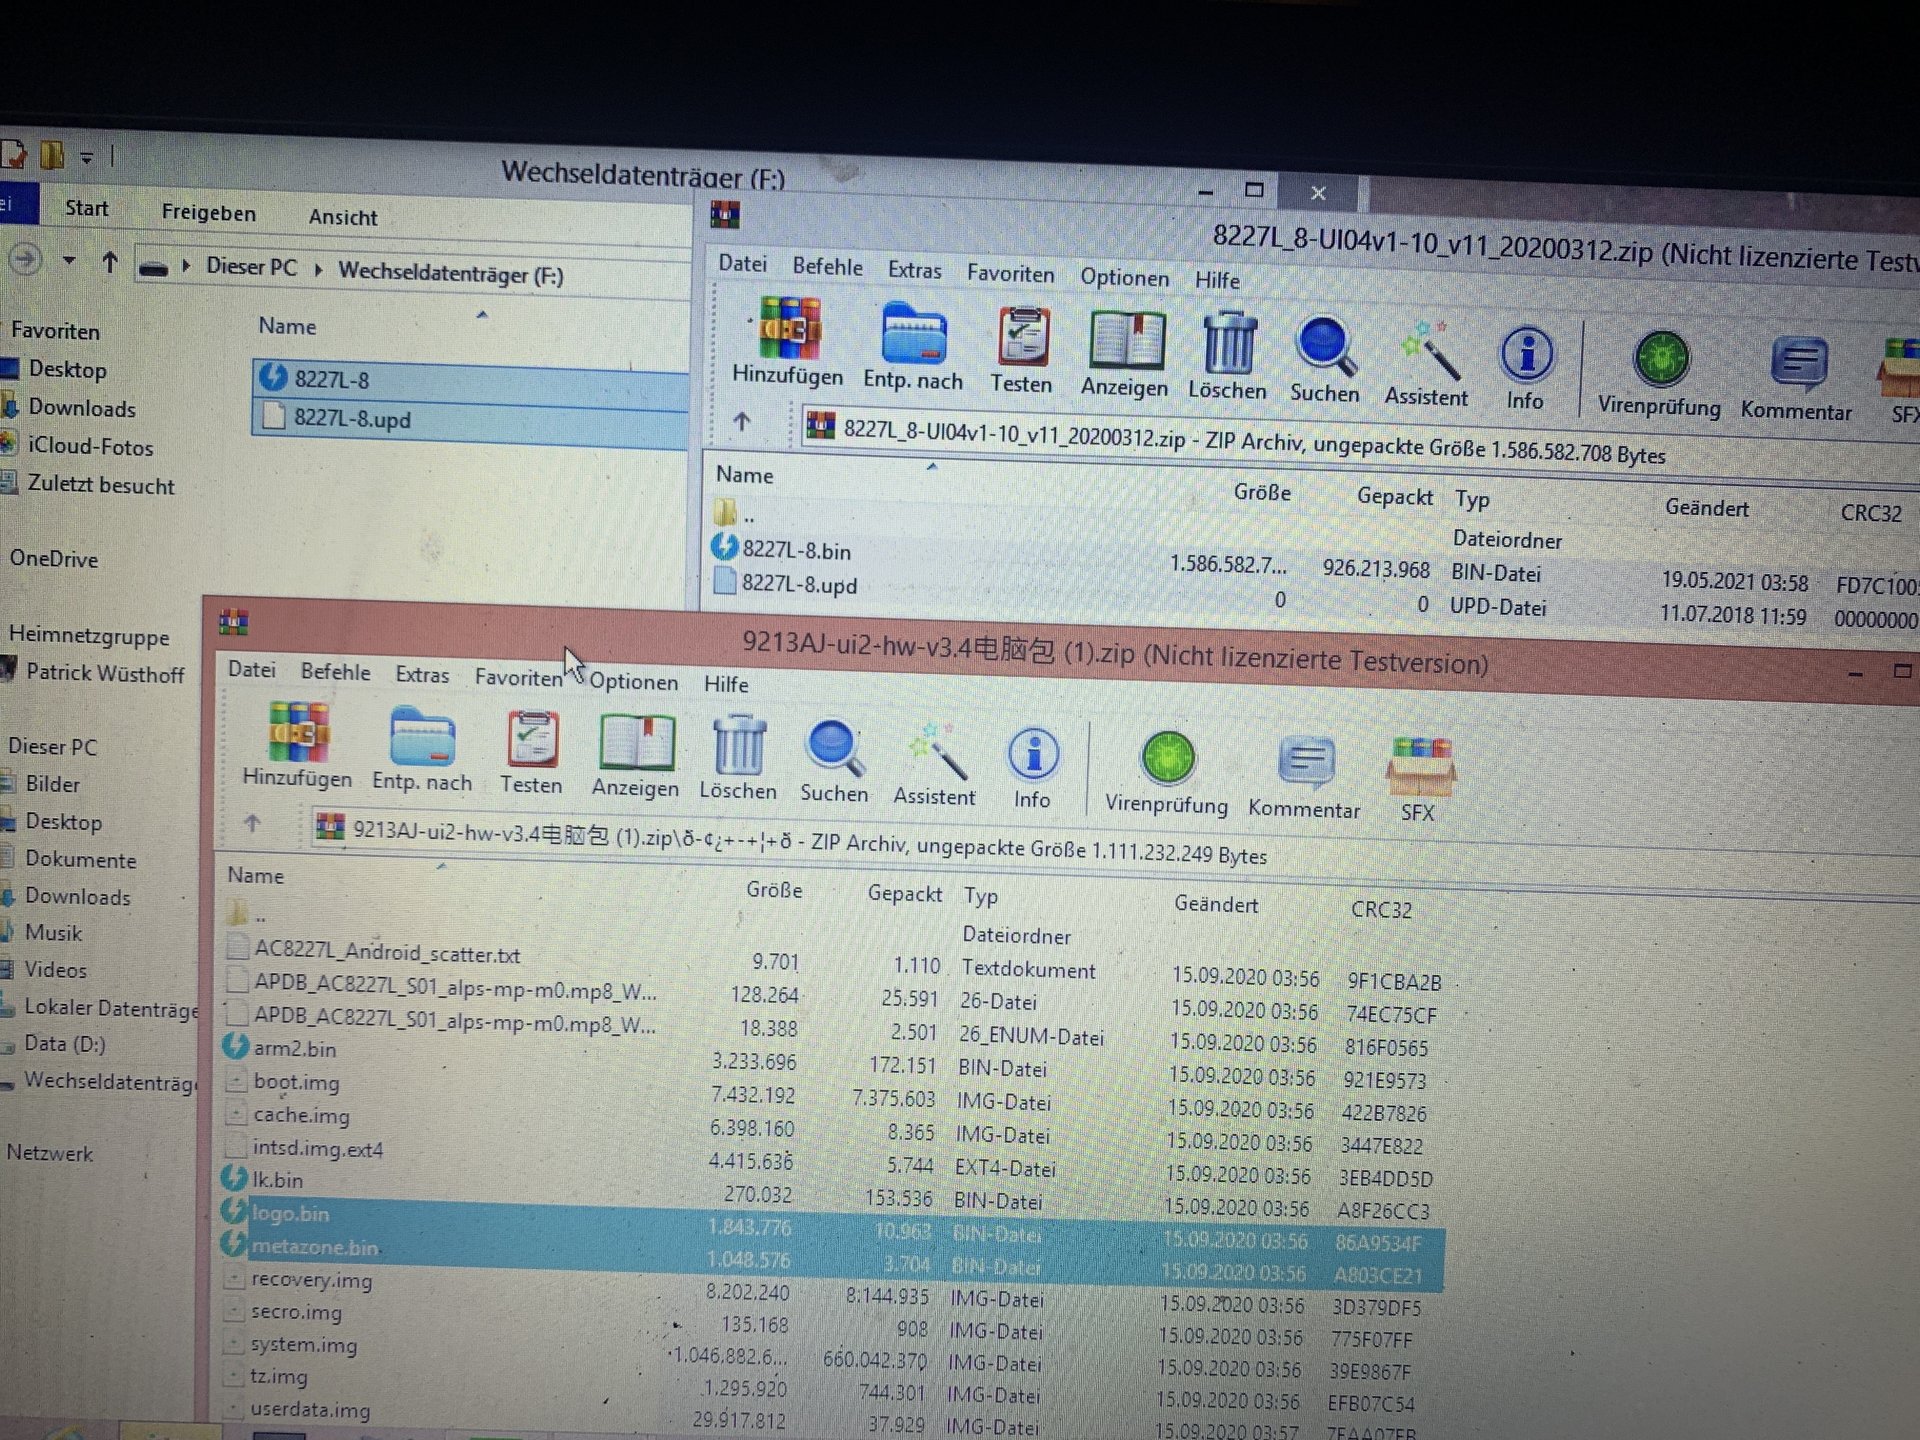This screenshot has width=1920, height=1440.
Task: Select system.img in 9213AJ archive
Action: (x=304, y=1344)
